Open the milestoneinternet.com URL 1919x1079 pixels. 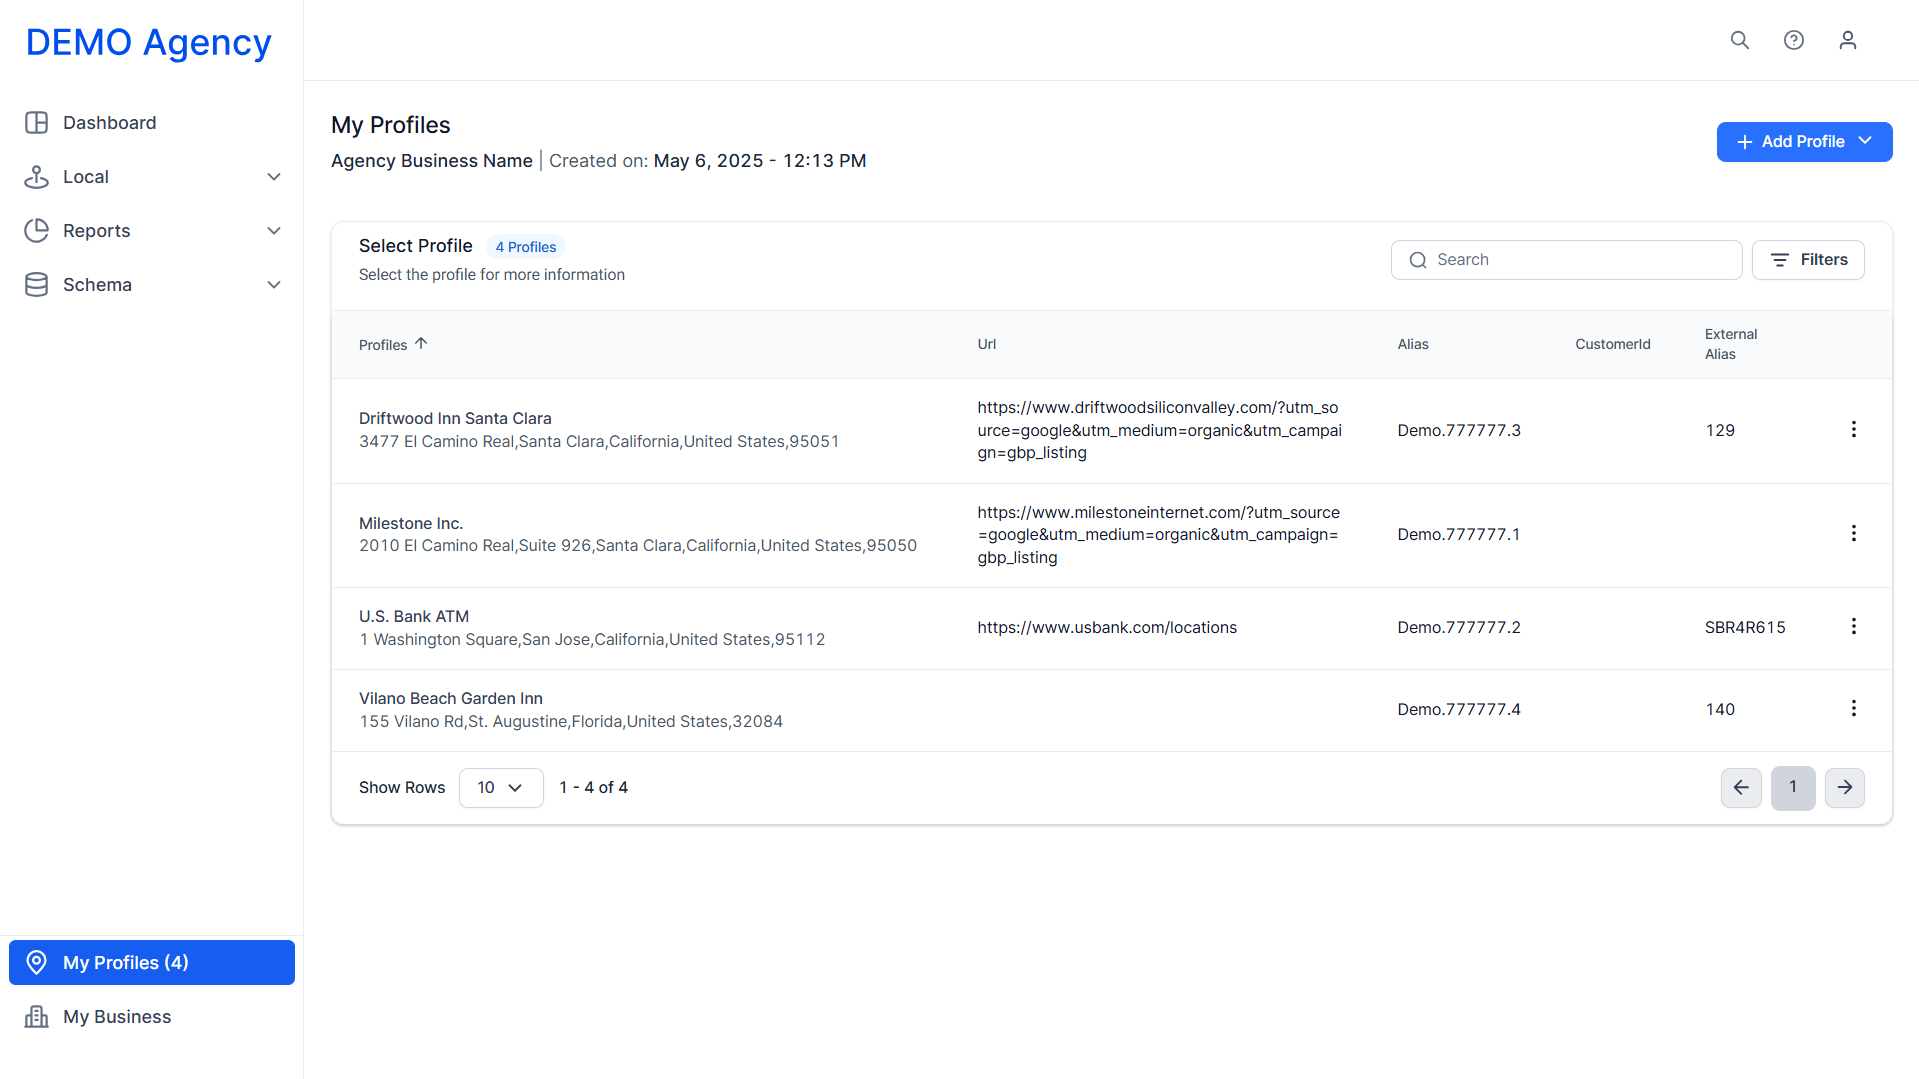pyautogui.click(x=1159, y=535)
